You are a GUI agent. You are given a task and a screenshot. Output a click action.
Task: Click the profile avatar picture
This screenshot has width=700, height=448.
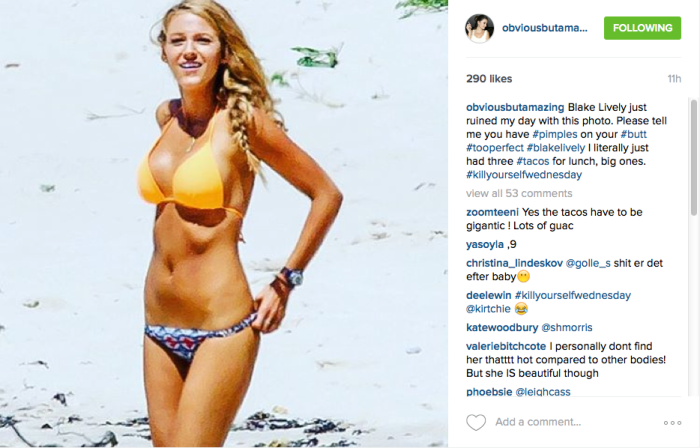pyautogui.click(x=479, y=28)
